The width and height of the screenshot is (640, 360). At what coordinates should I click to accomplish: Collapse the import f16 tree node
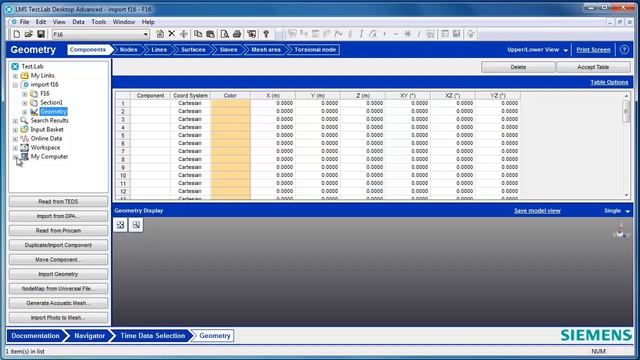point(15,85)
